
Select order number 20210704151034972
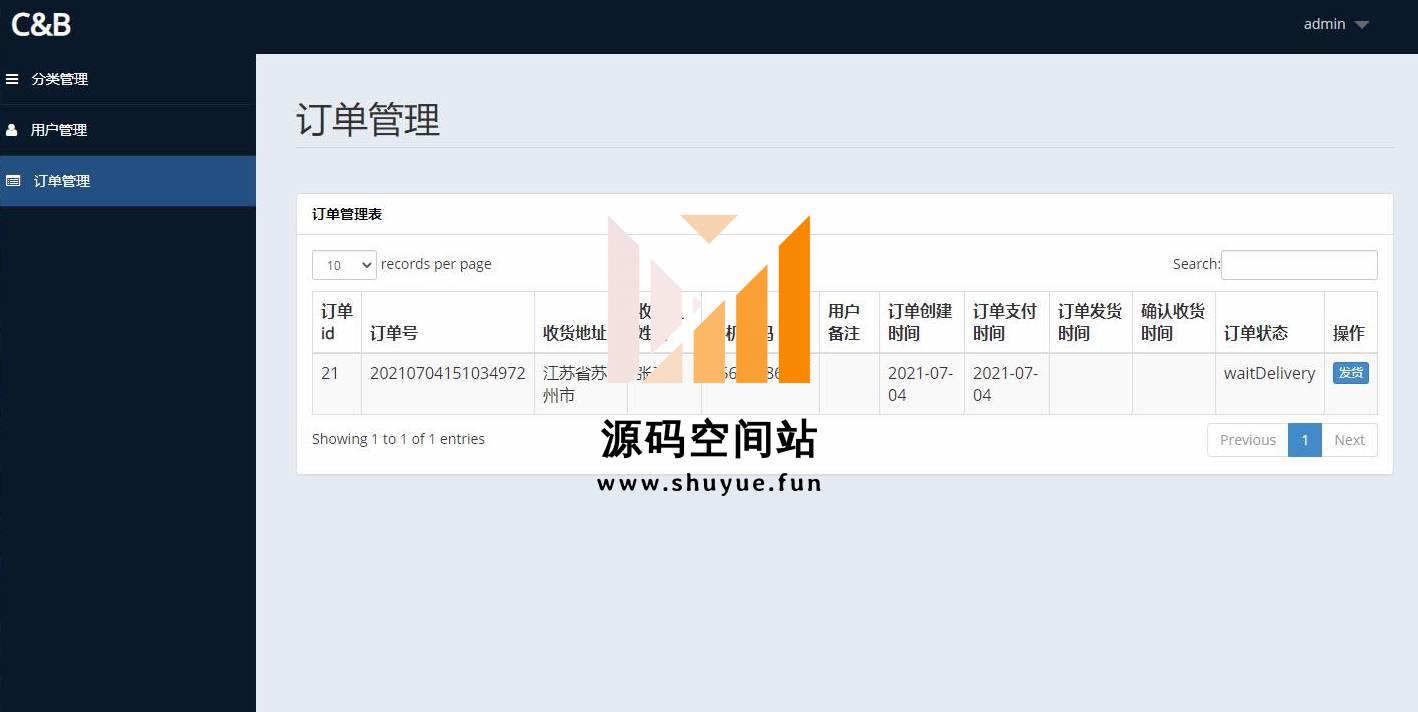click(x=448, y=373)
